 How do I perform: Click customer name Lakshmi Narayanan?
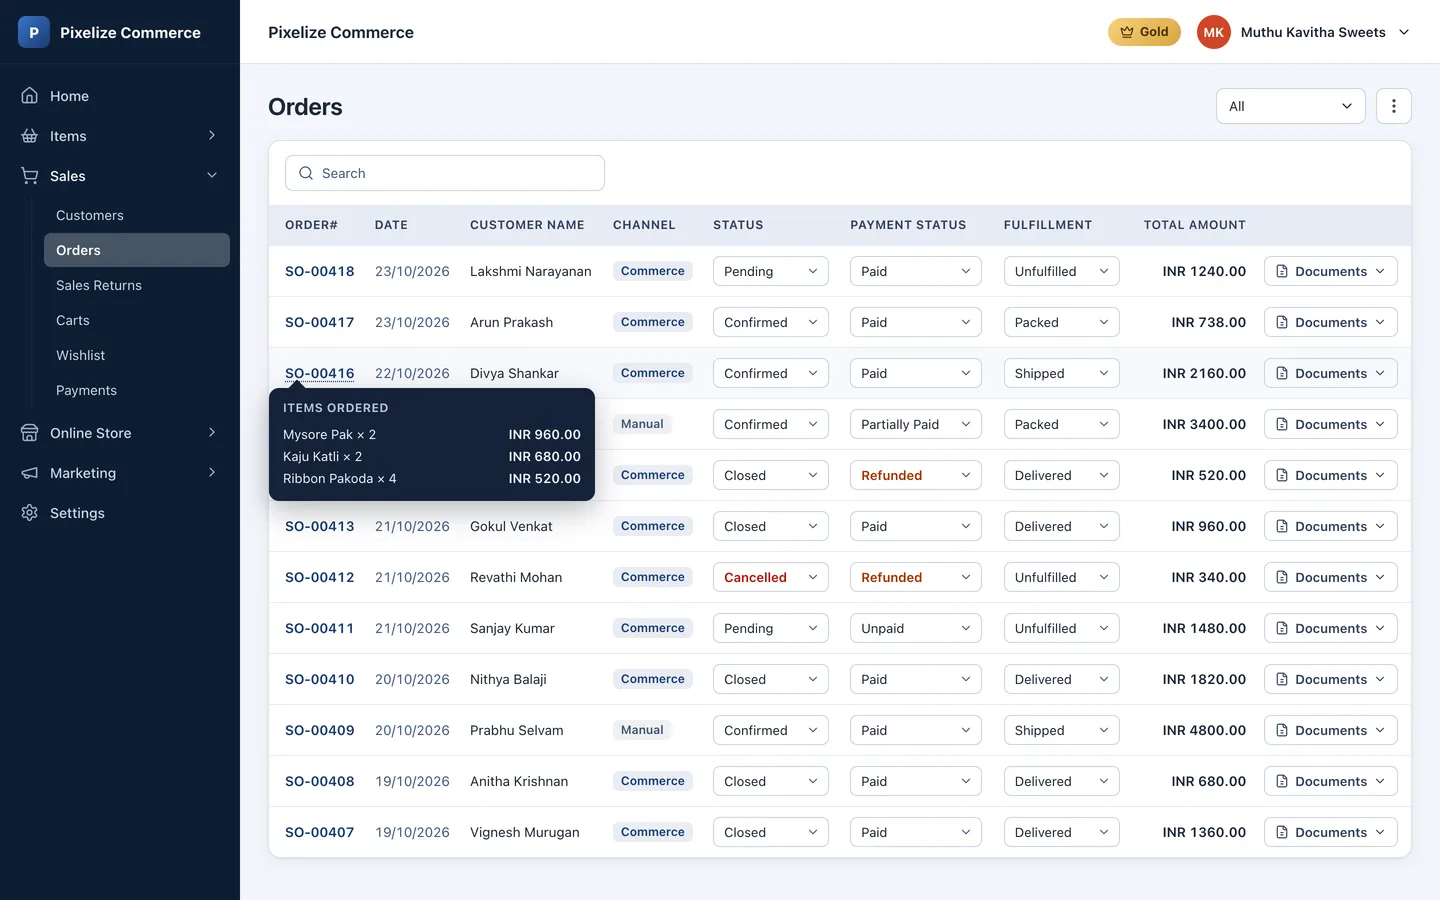531,271
